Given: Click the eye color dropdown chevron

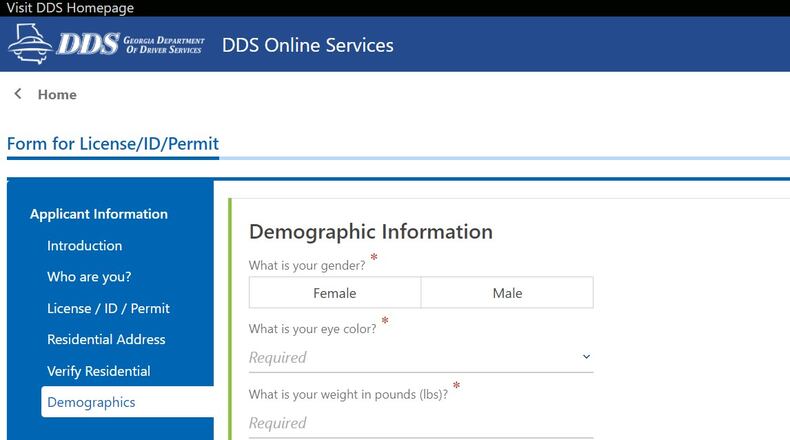Looking at the screenshot, I should coord(586,357).
